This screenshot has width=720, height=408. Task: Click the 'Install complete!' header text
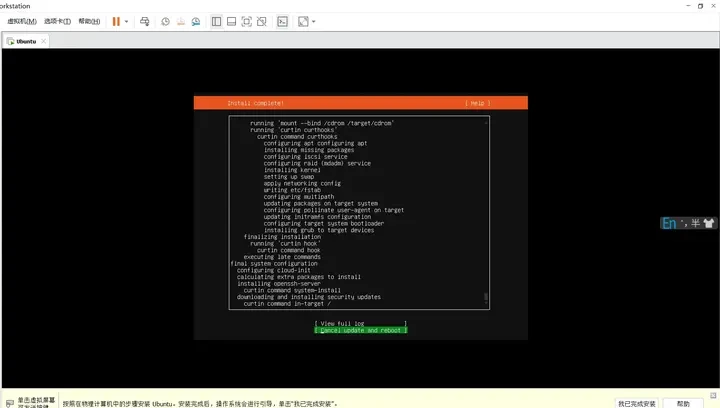click(256, 103)
